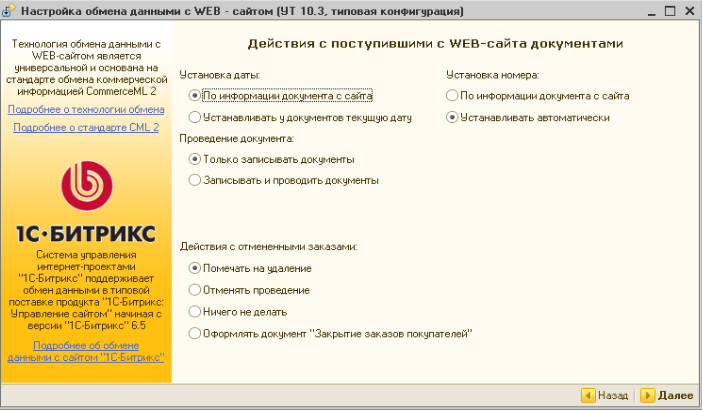Open 'Подробнее о стандарте CML 2' link
The width and height of the screenshot is (702, 410).
[86, 128]
